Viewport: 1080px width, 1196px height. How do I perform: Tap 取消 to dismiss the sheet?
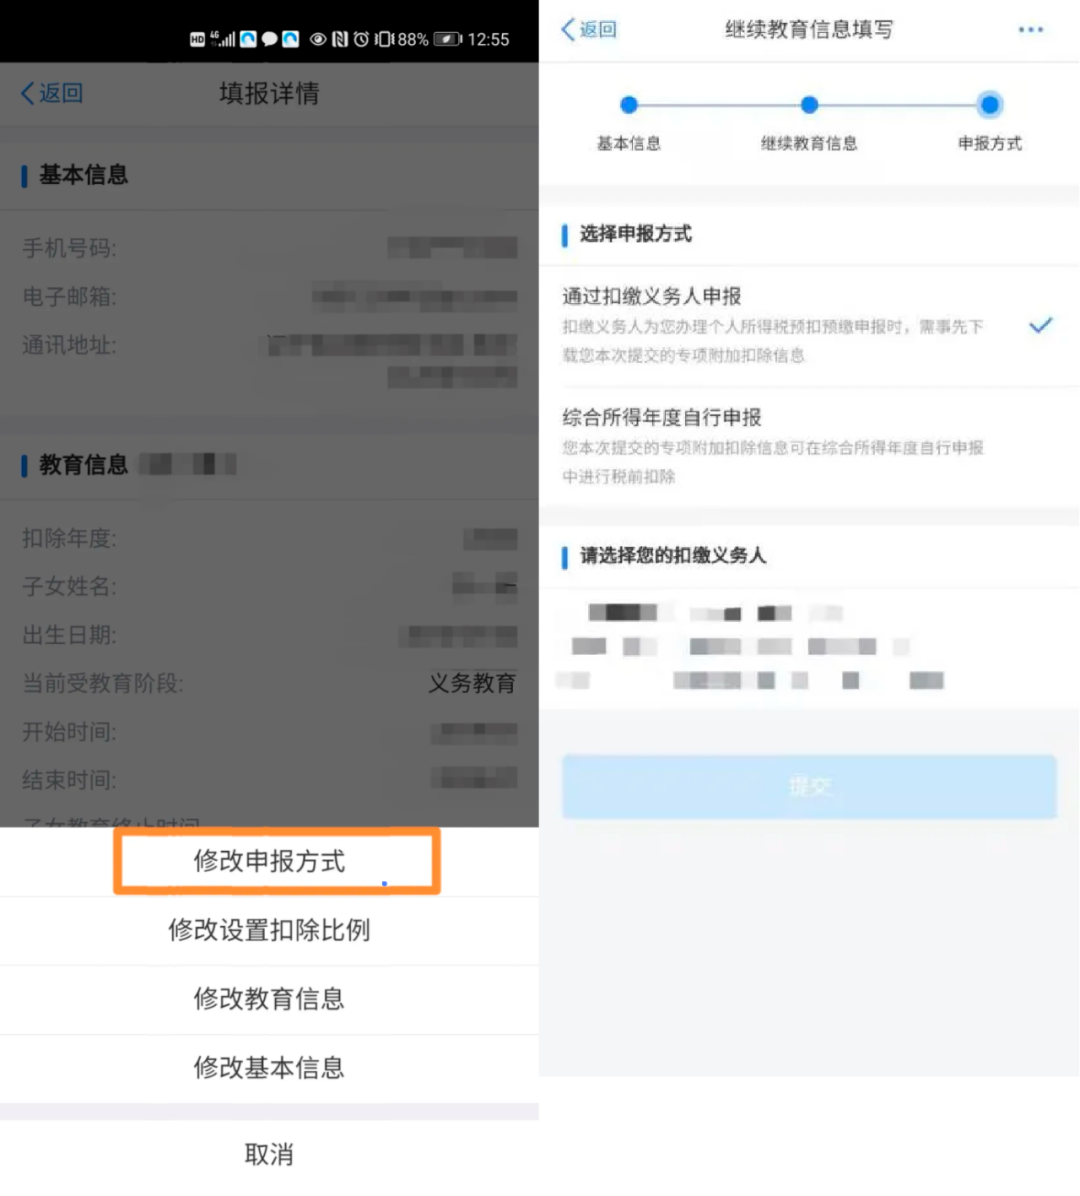[x=269, y=1154]
